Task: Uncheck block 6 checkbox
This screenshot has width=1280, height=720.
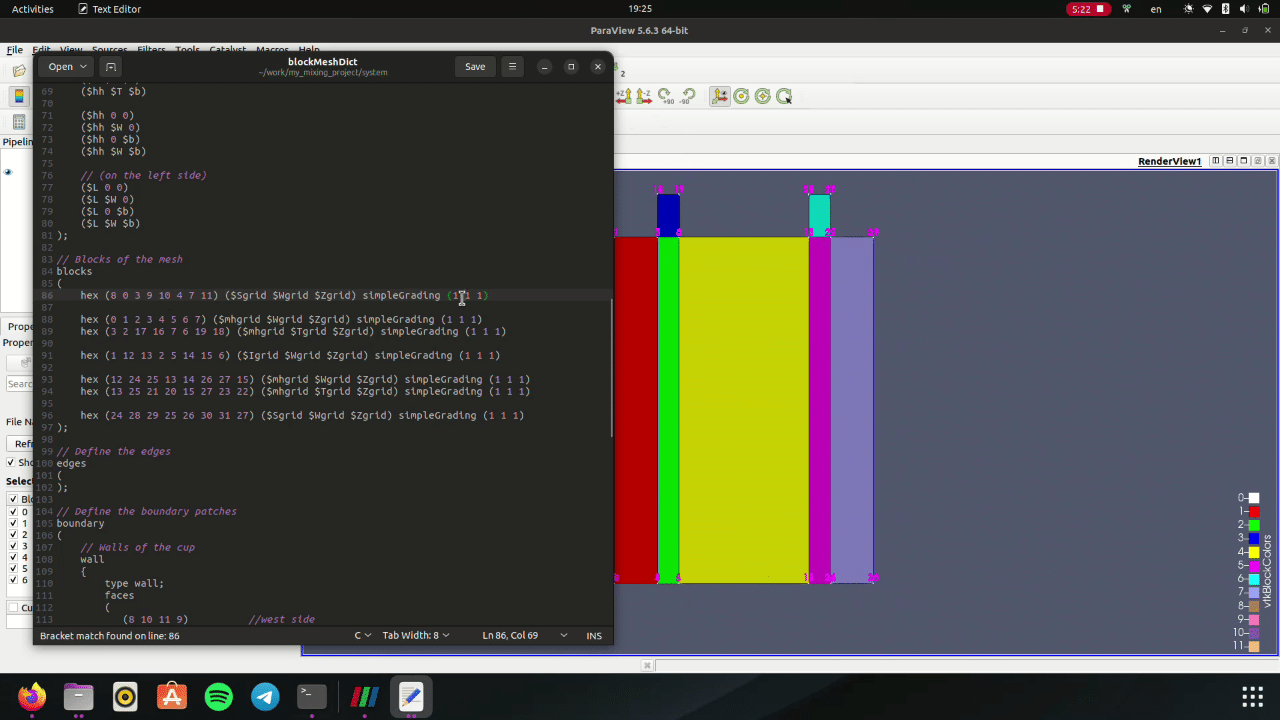Action: point(13,581)
